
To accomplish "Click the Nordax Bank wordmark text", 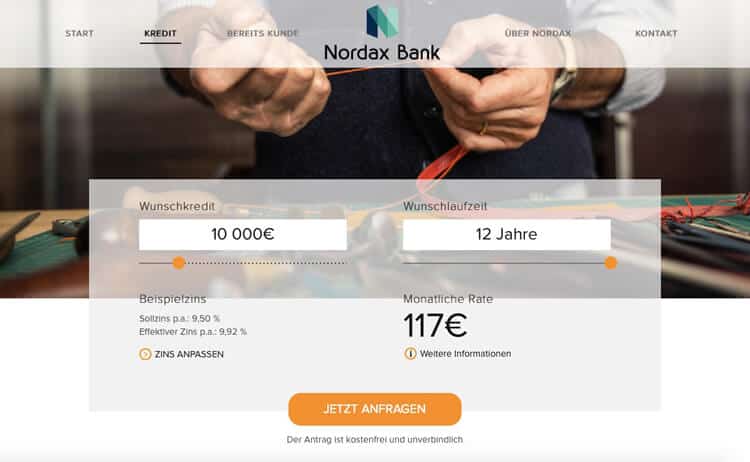I will coord(382,52).
